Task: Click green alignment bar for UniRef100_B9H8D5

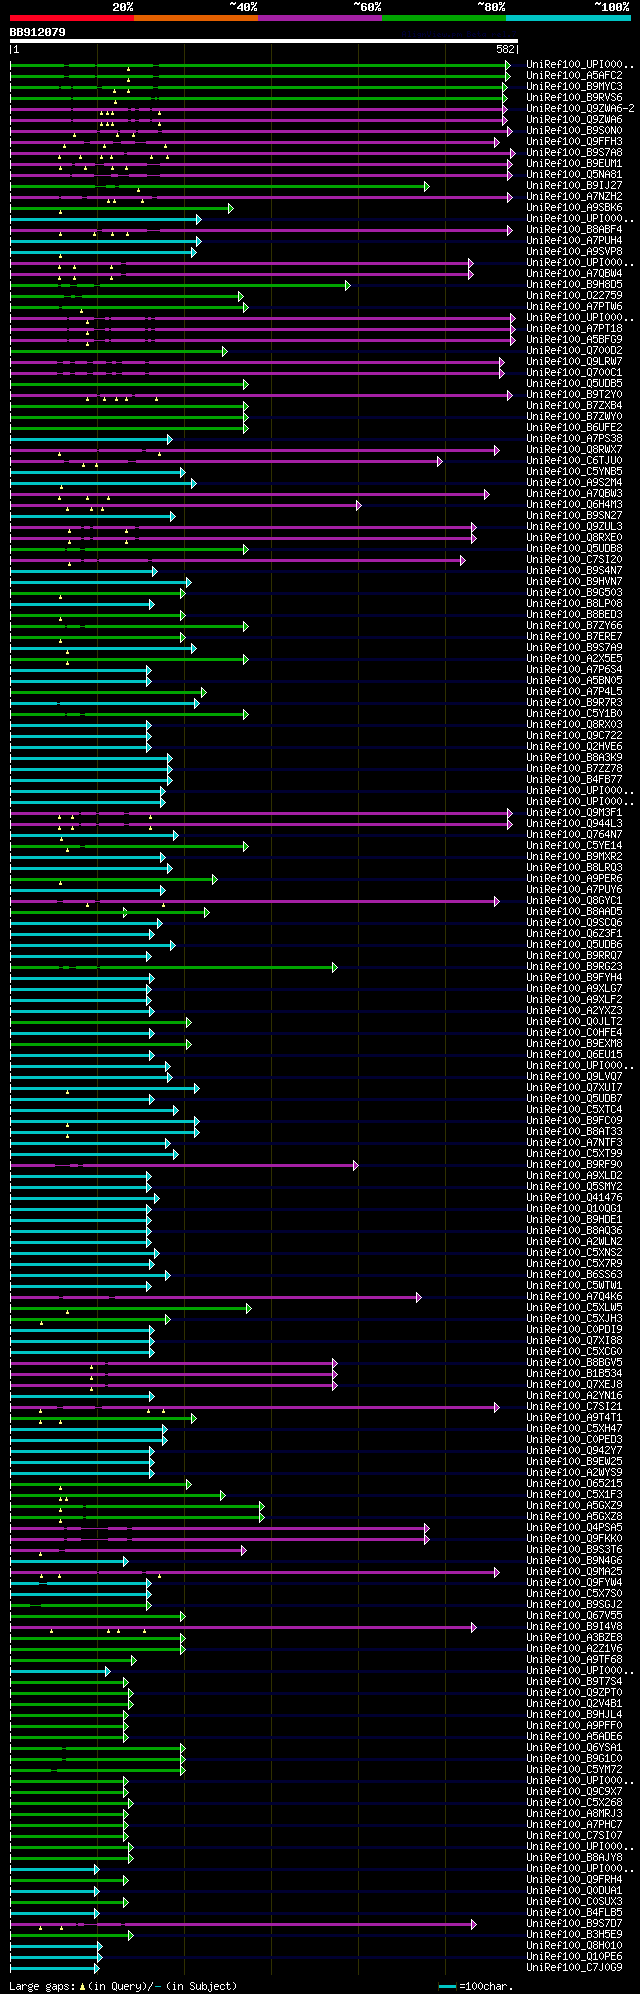Action: pyautogui.click(x=180, y=284)
